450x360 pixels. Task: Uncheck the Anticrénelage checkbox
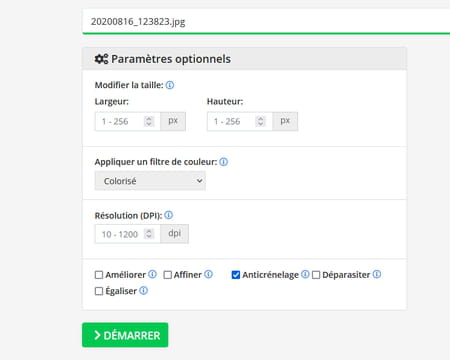pos(236,275)
